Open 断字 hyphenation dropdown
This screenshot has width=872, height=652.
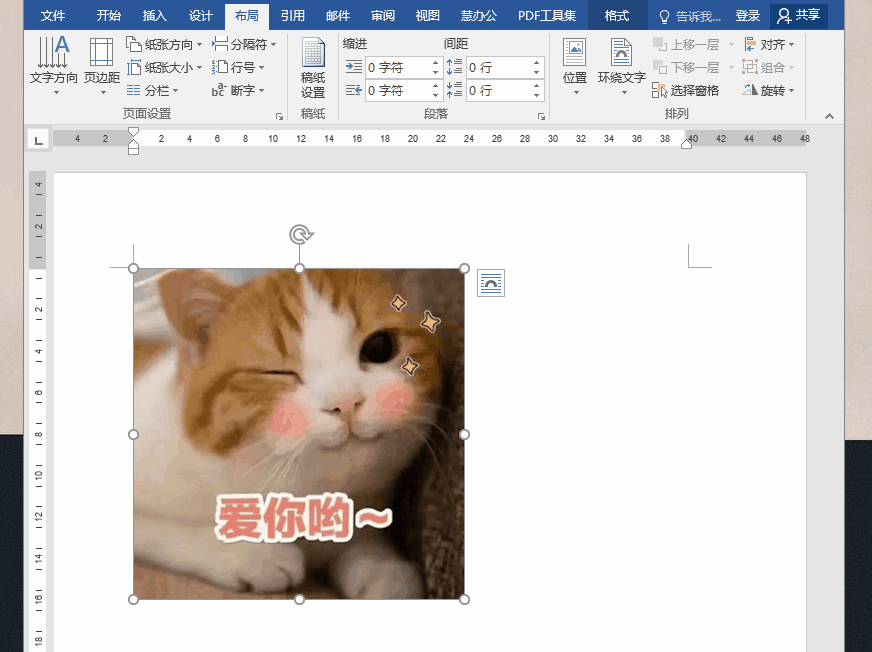point(238,90)
